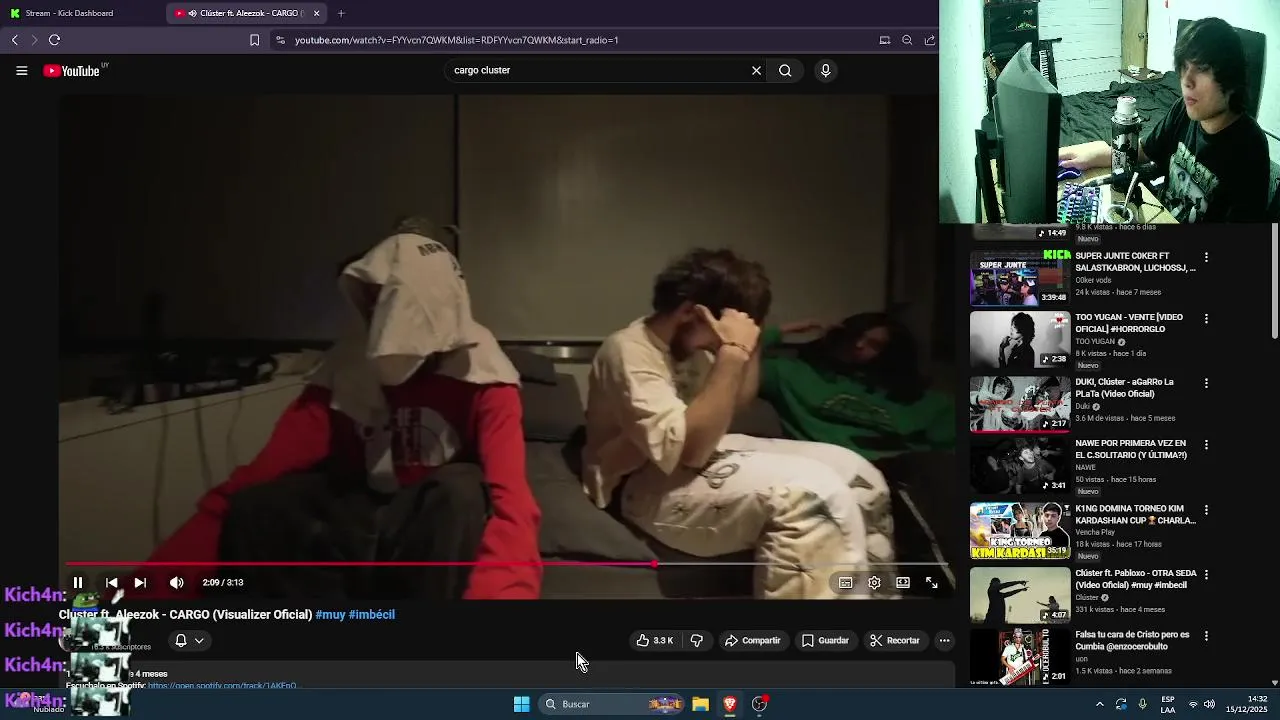This screenshot has height=720, width=1280.
Task: Open options menu for DUKI aGaRRo La PLaTa
Action: [x=1206, y=383]
